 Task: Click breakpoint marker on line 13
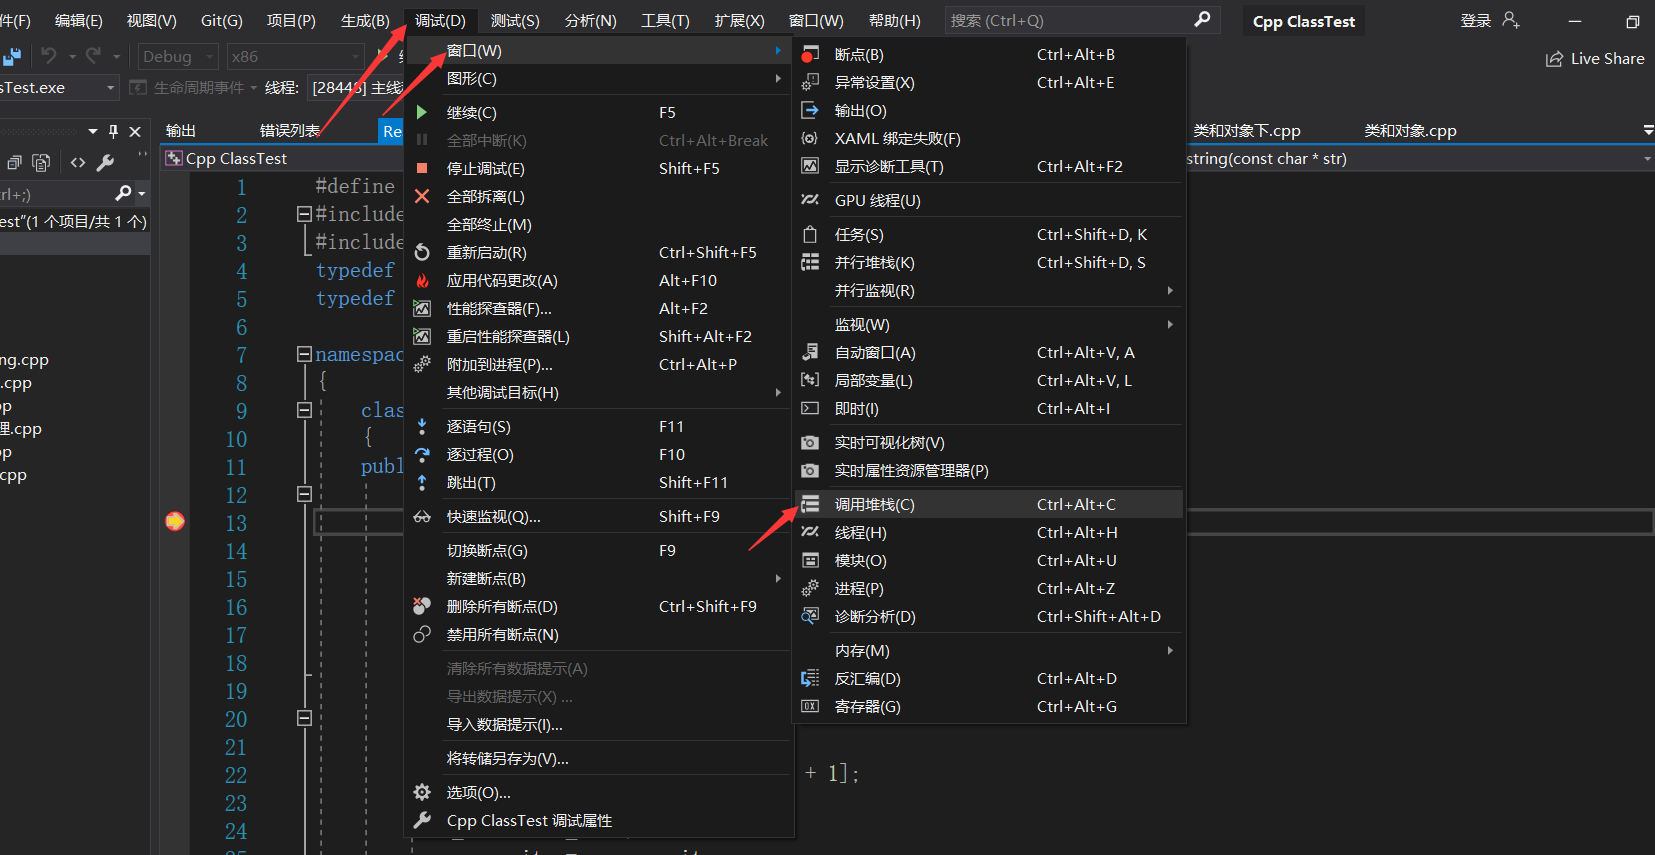(175, 521)
